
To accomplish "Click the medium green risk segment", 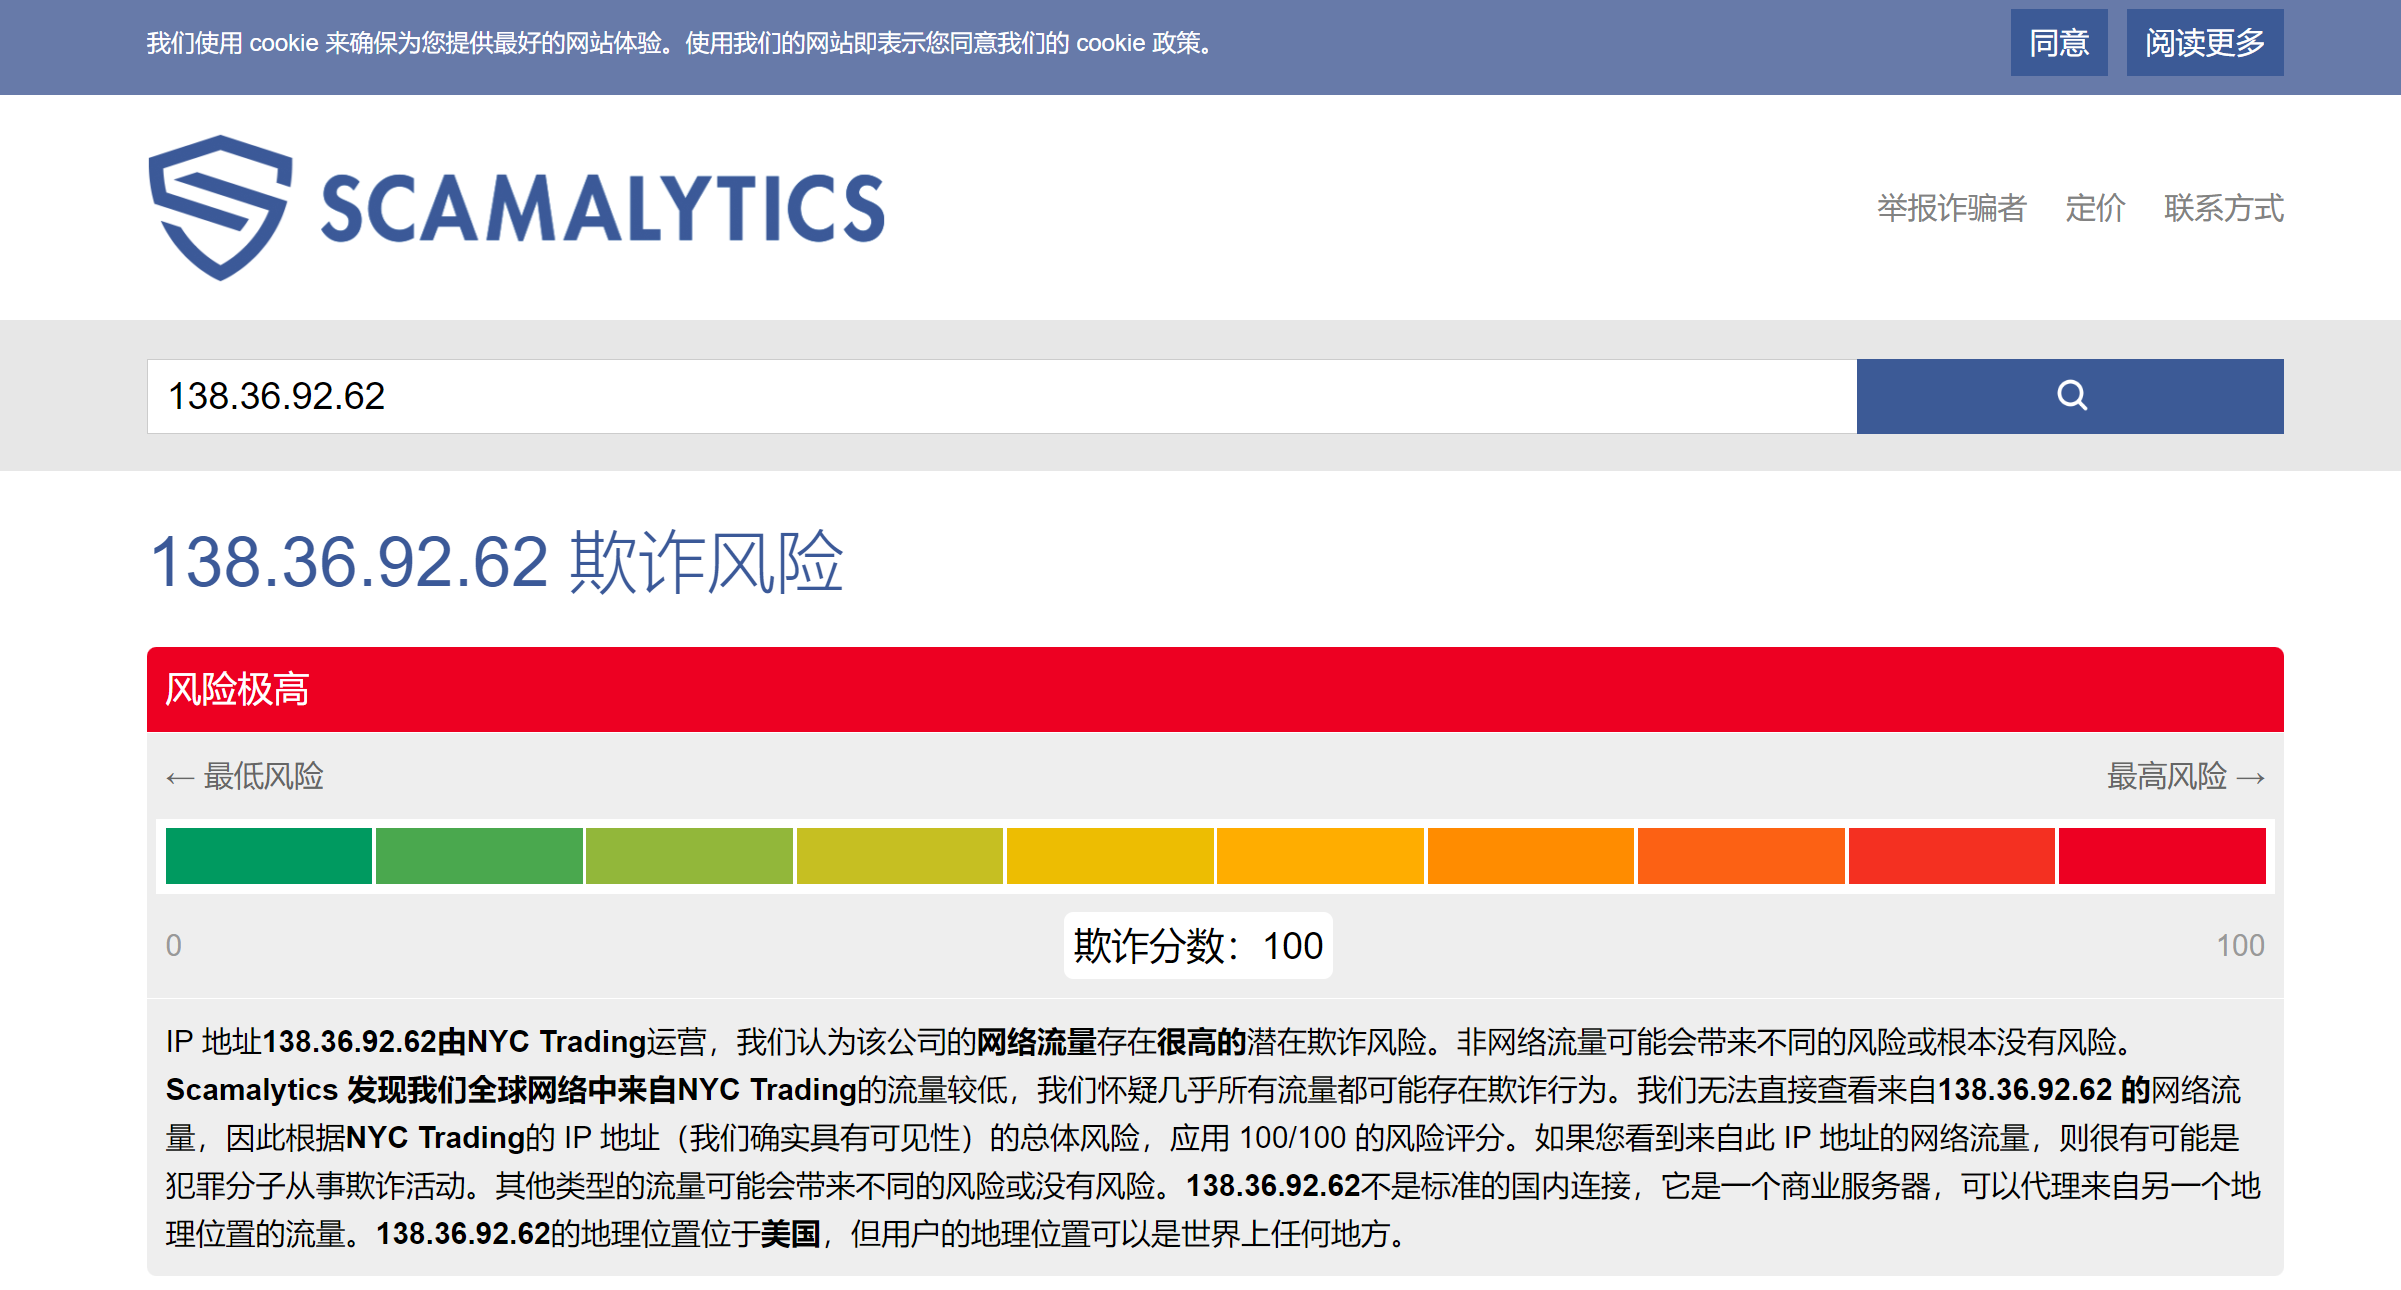I will 479,856.
